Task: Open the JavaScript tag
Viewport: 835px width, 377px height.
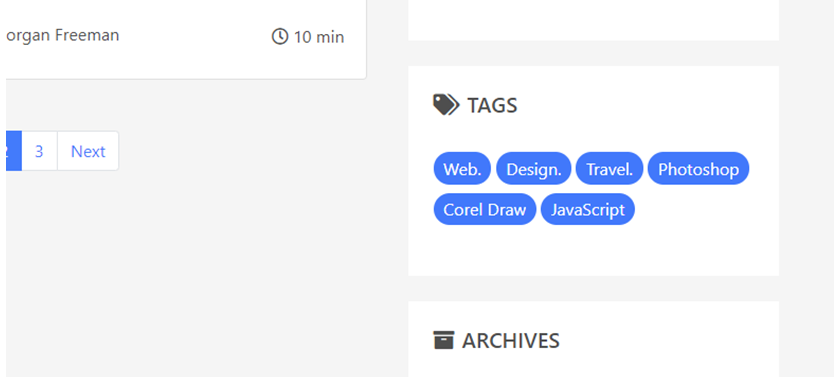Action: [588, 209]
